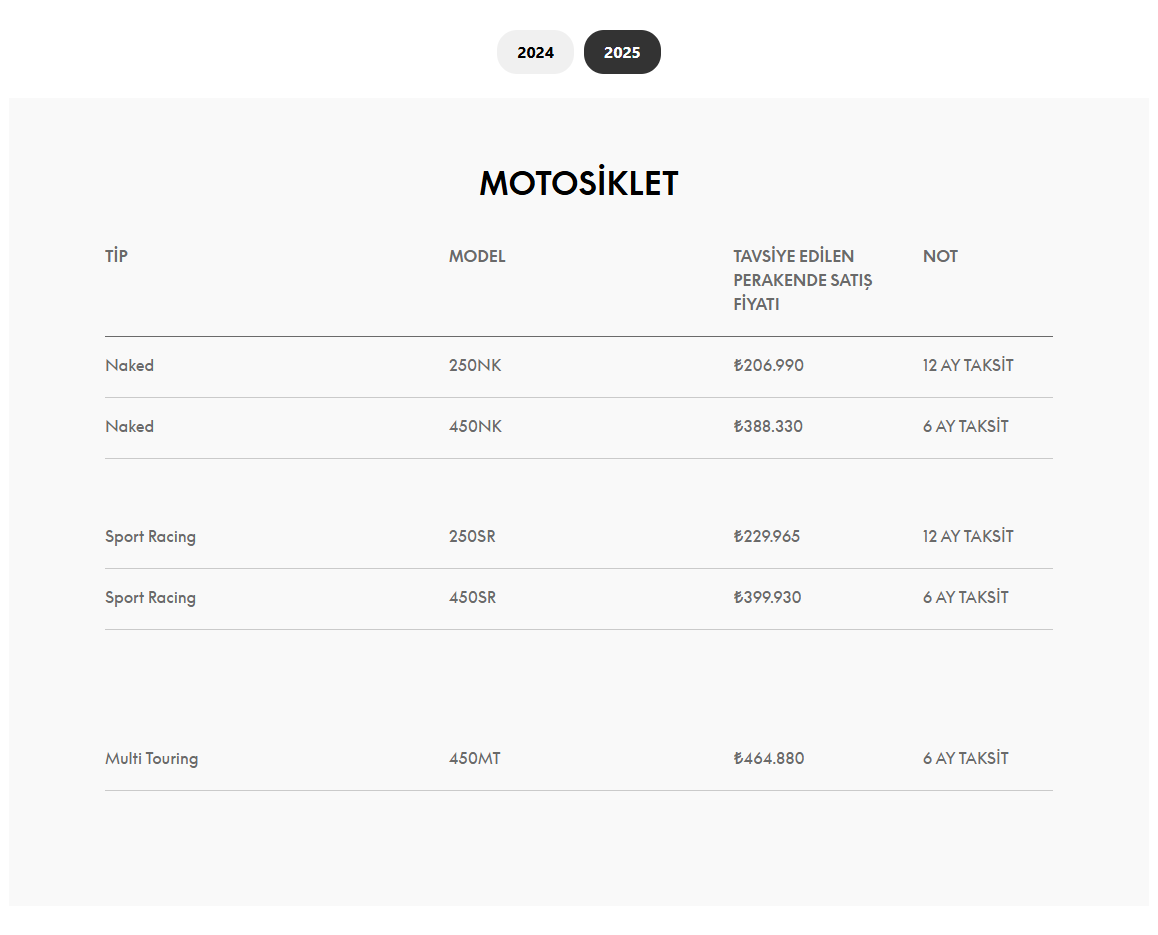
Task: Click the ₺399.930 price
Action: tap(767, 597)
